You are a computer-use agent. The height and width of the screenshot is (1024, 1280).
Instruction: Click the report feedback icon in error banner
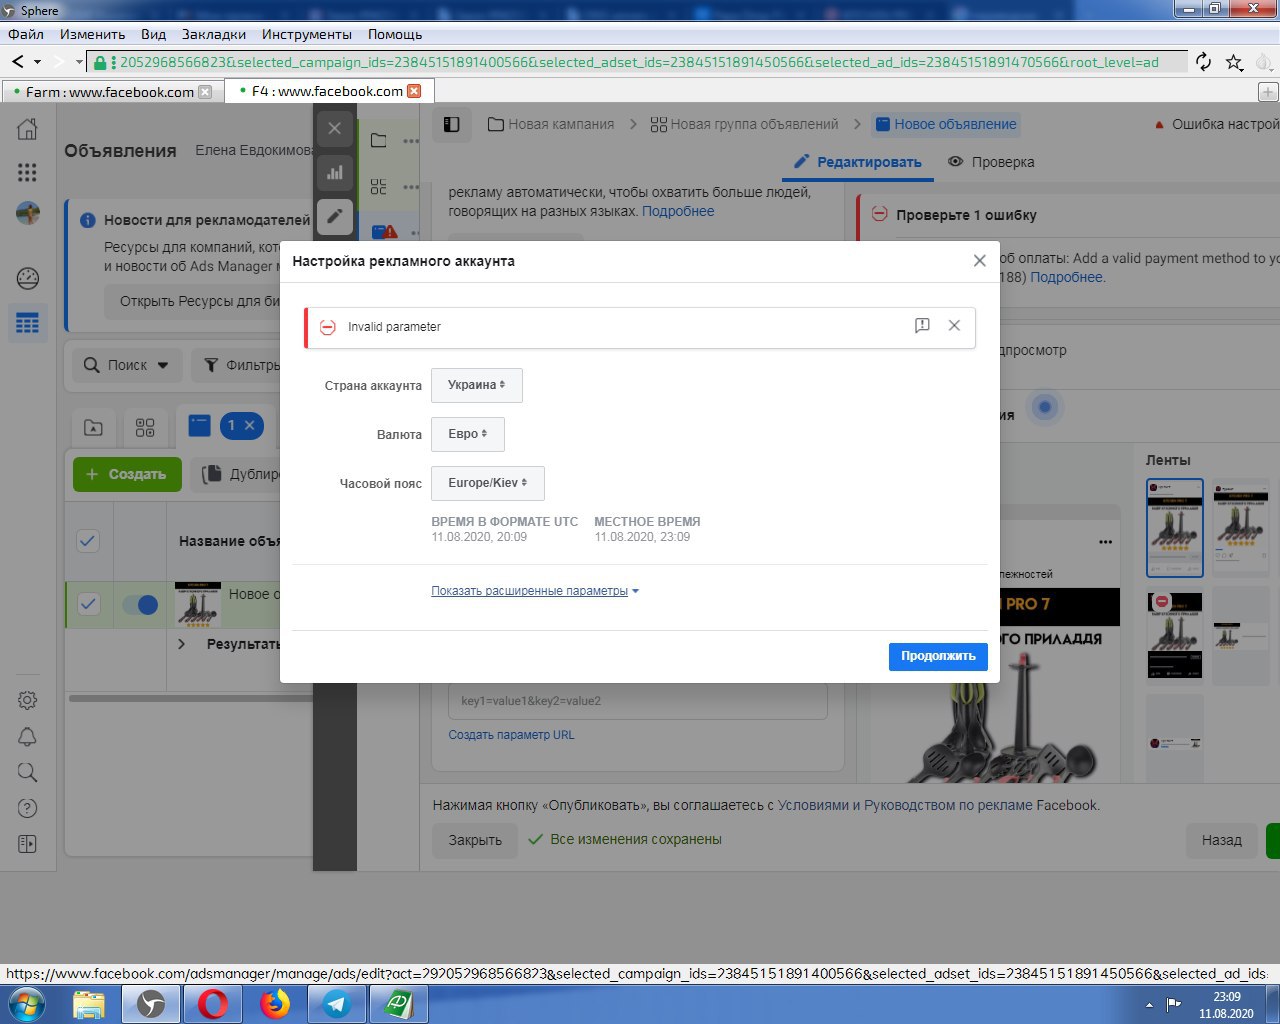coord(922,326)
